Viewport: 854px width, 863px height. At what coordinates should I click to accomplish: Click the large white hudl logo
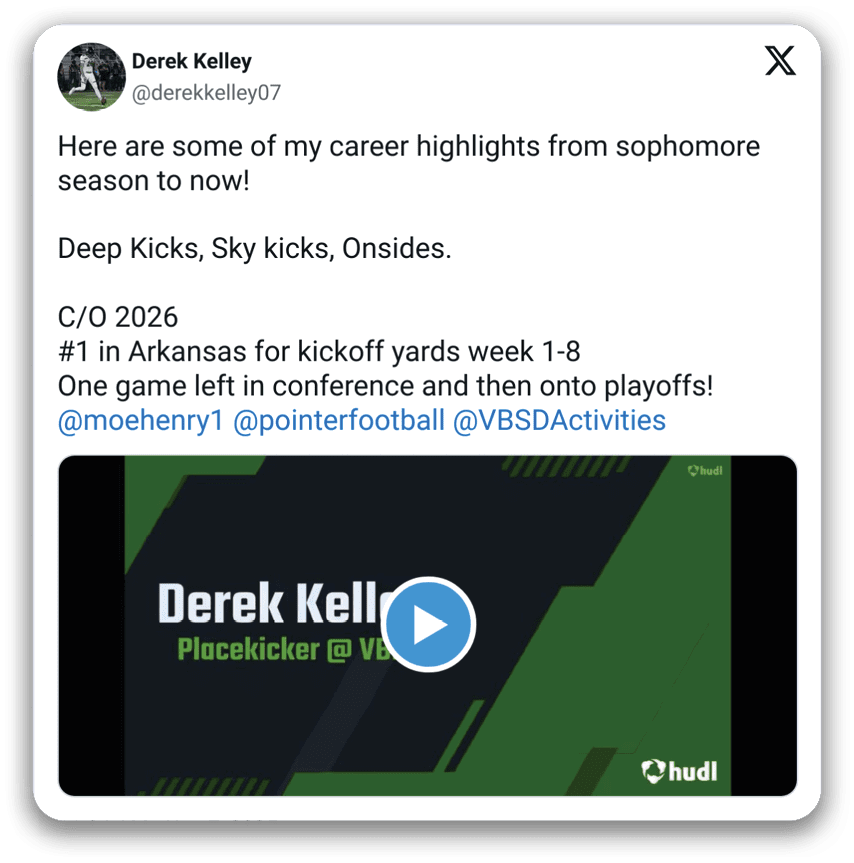click(x=681, y=771)
